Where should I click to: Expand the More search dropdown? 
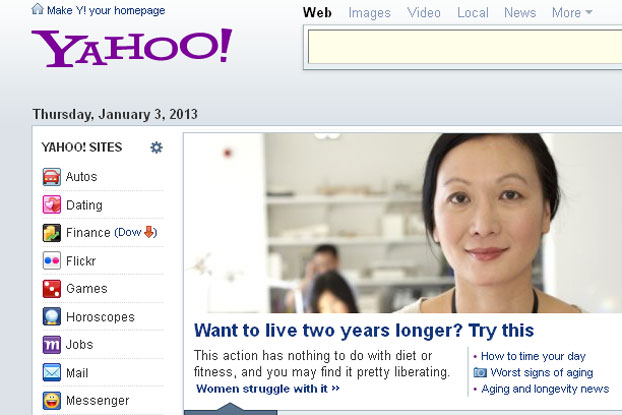pyautogui.click(x=572, y=13)
